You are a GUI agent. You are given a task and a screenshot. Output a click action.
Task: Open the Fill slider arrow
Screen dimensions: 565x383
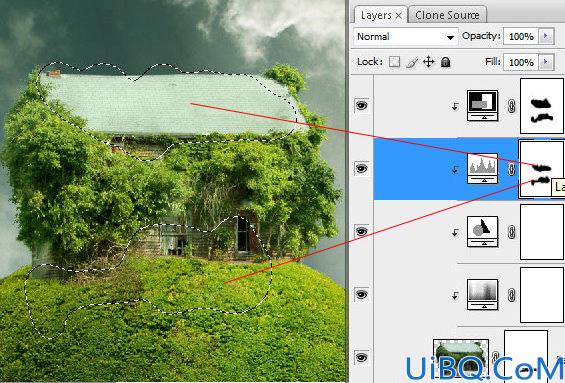(546, 62)
